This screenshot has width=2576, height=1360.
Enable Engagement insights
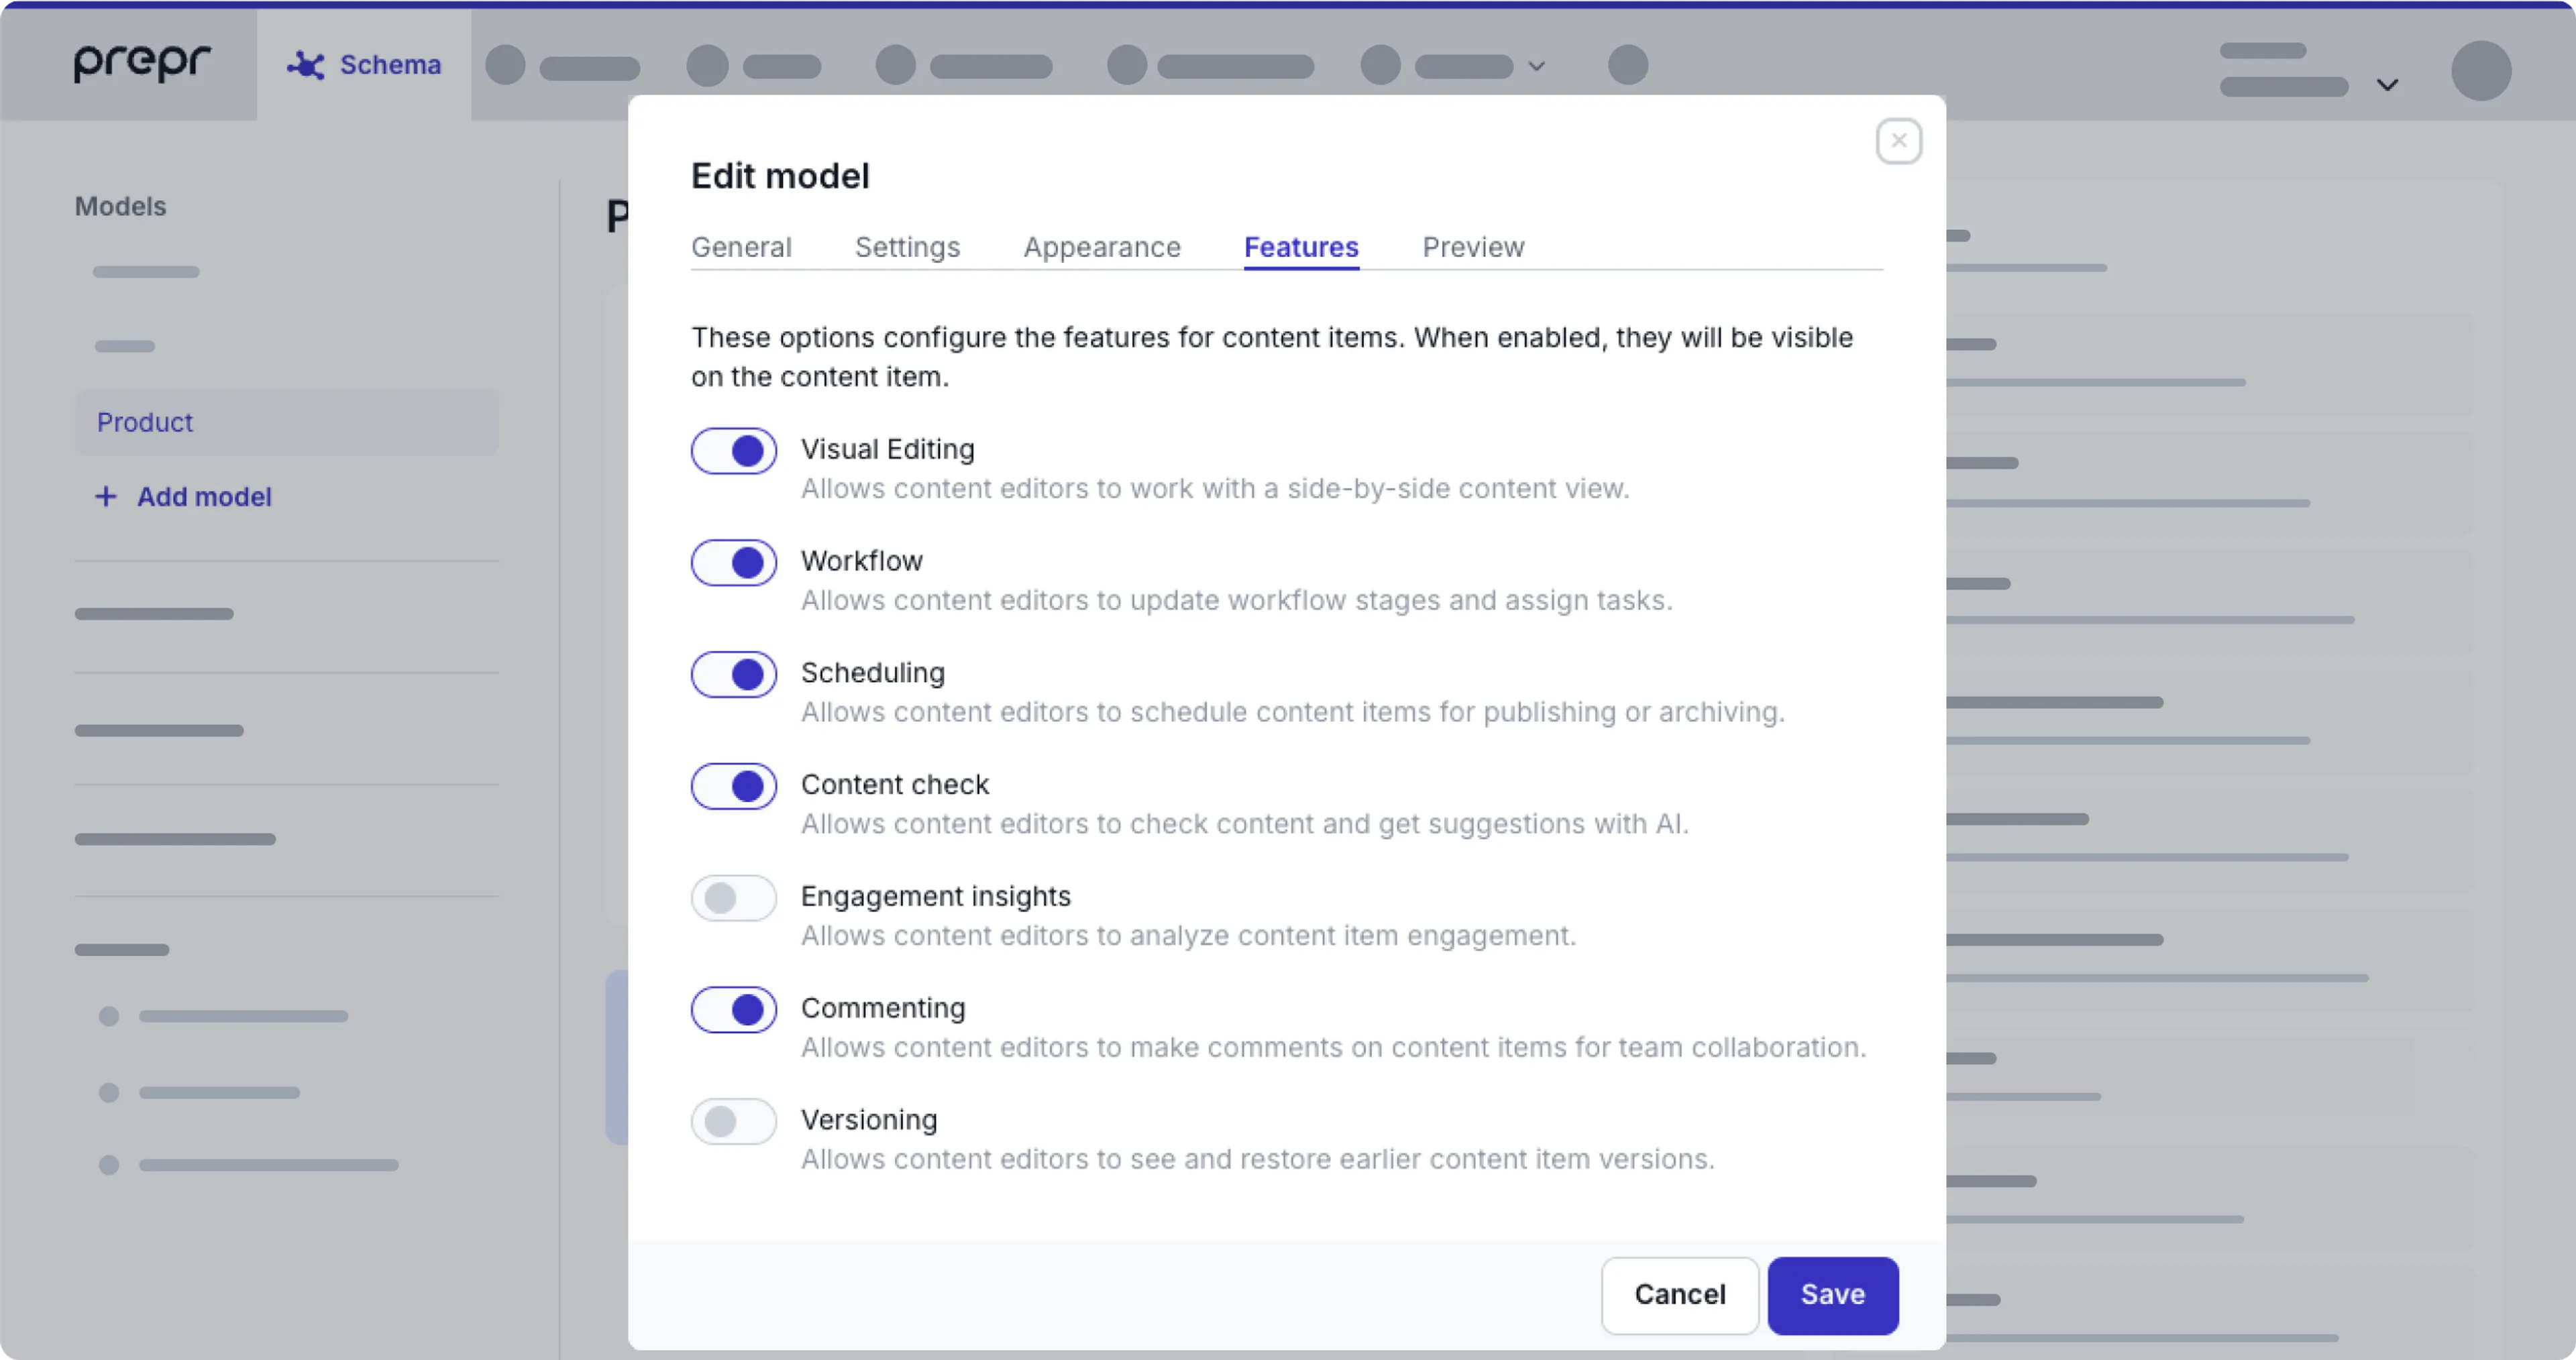(734, 898)
